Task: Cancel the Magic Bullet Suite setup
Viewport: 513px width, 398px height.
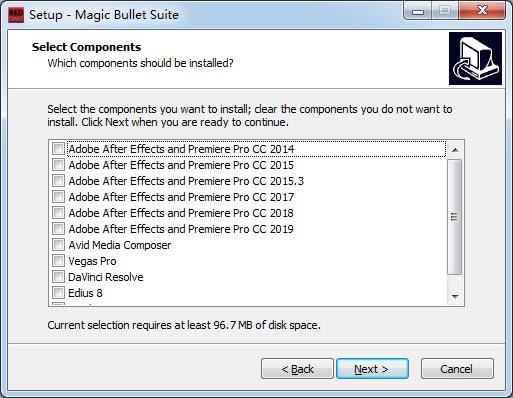Action: [x=457, y=369]
